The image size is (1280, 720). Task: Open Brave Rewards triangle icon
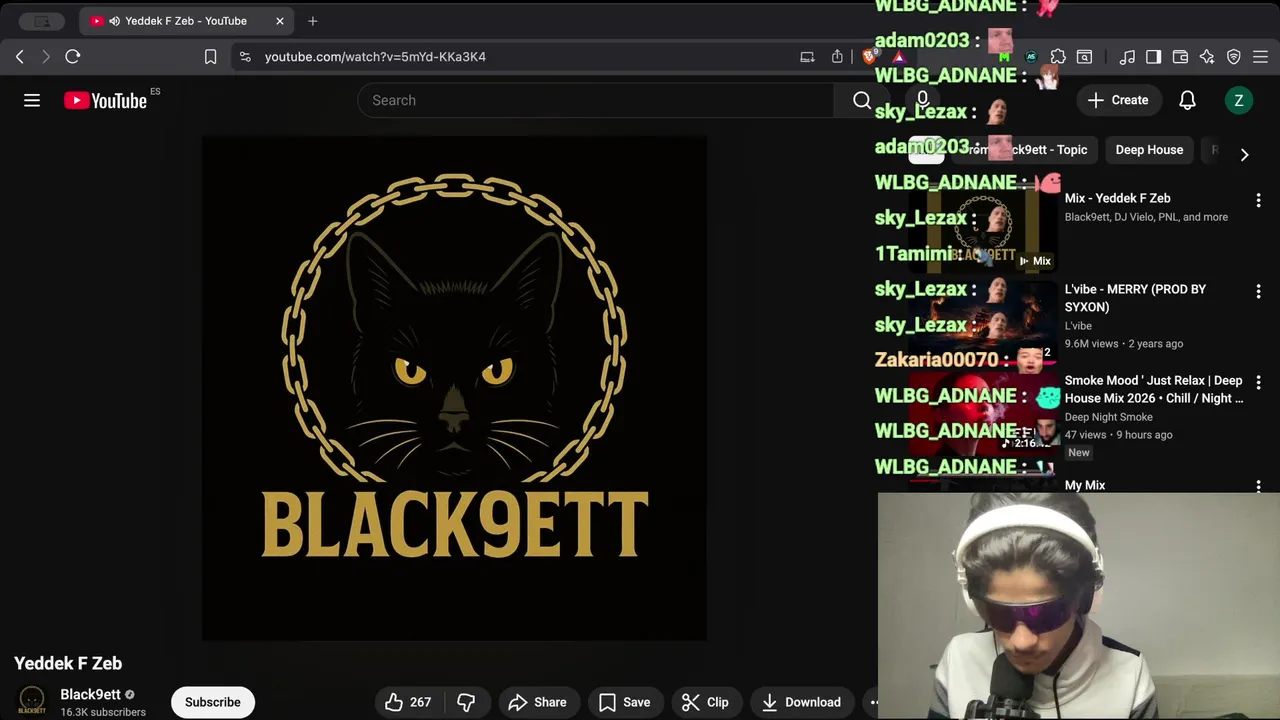(899, 57)
